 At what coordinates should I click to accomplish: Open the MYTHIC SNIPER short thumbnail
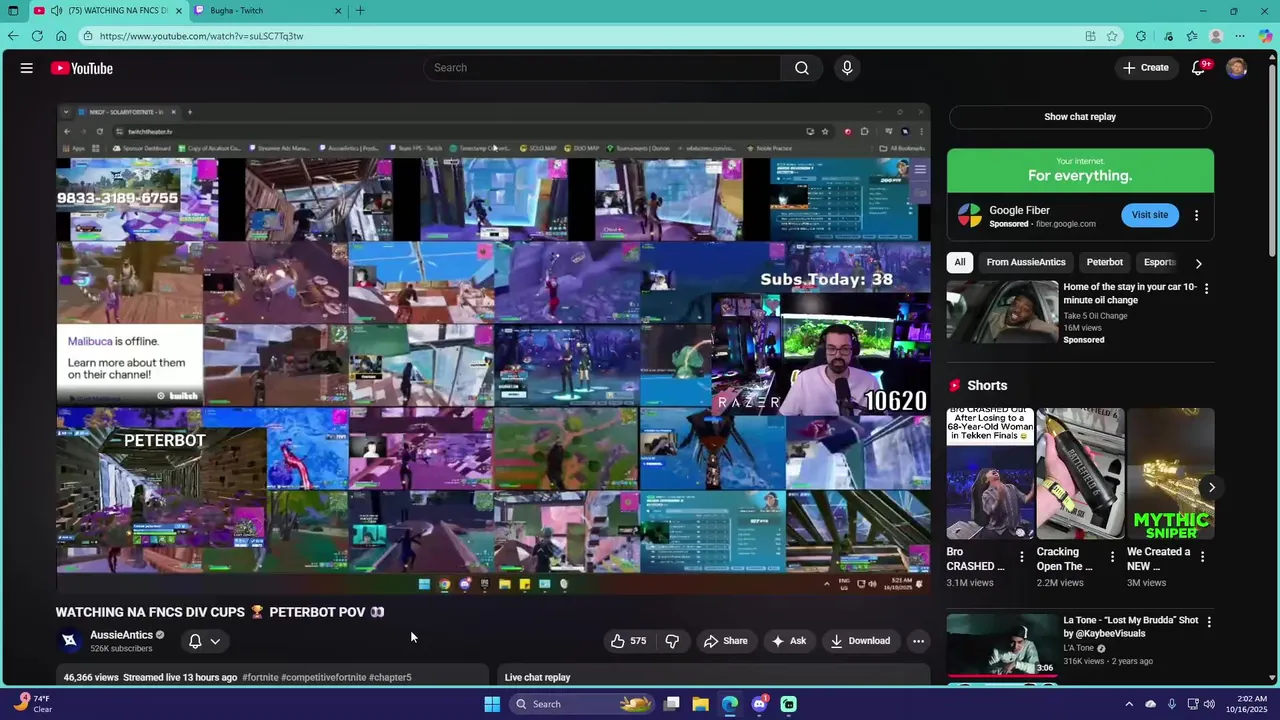click(x=1171, y=474)
